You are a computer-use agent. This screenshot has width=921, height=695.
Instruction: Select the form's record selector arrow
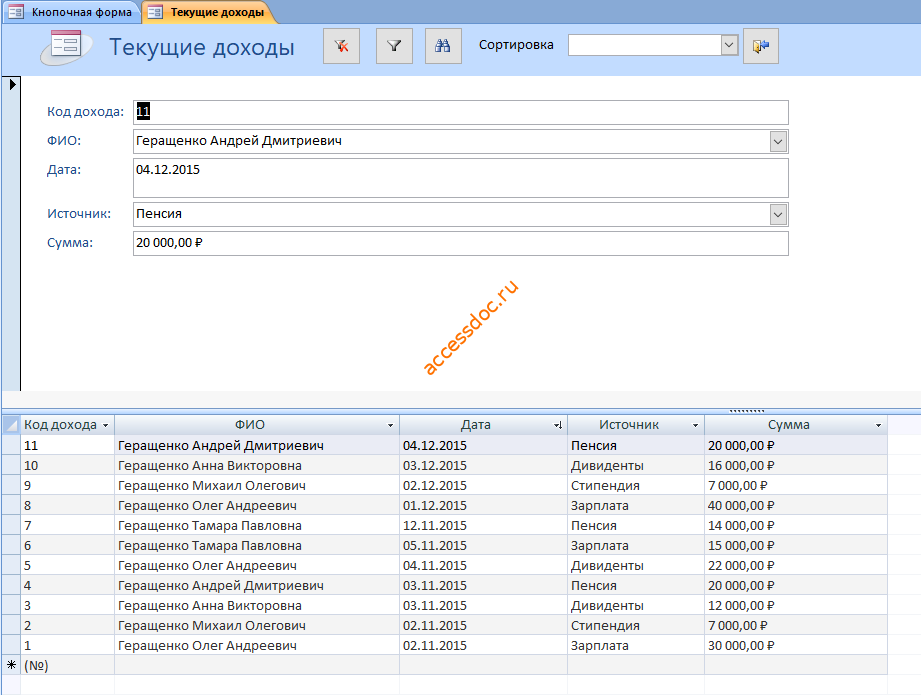tap(12, 85)
